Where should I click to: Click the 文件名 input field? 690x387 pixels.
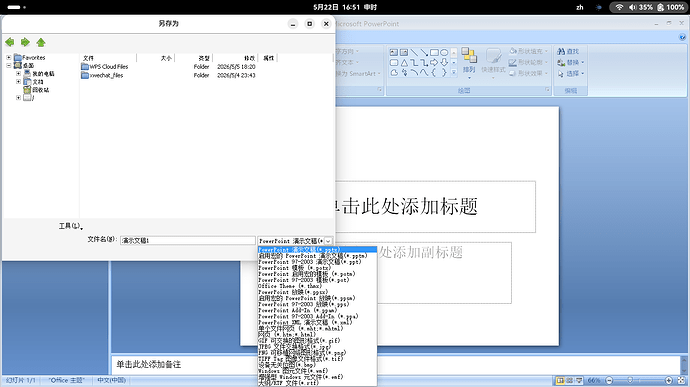point(188,240)
